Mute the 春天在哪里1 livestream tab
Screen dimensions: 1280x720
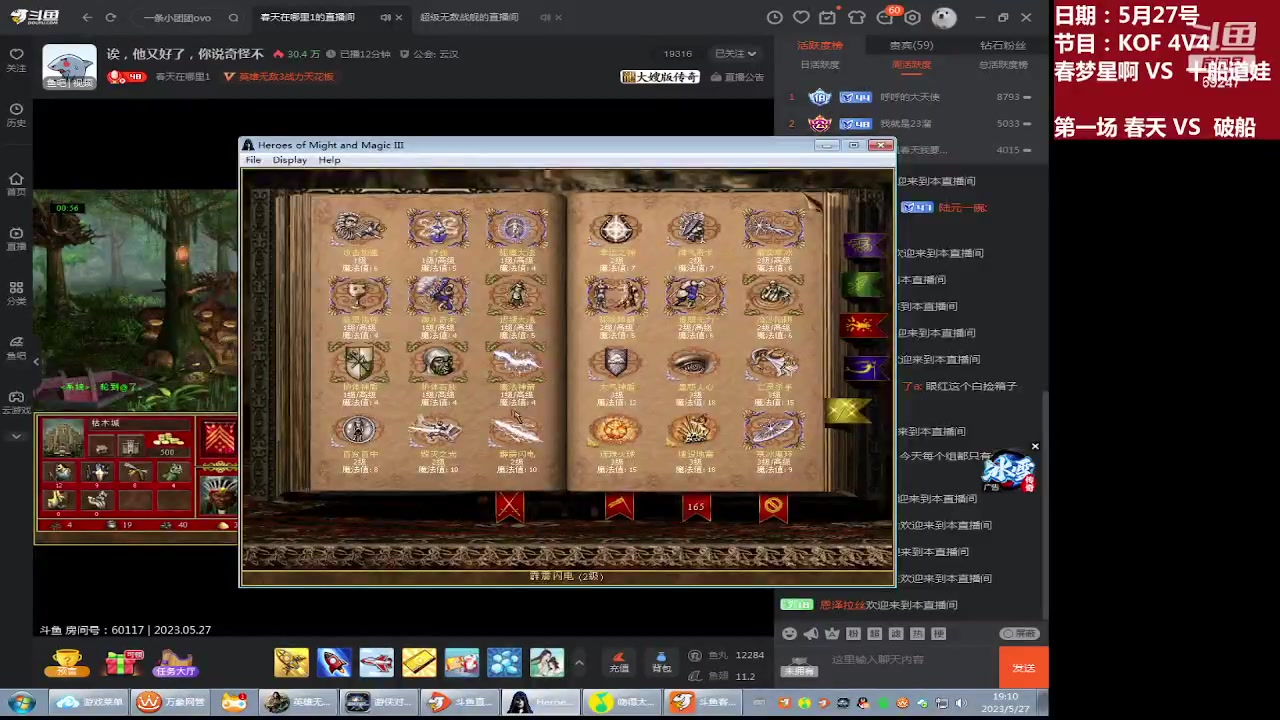pyautogui.click(x=386, y=17)
